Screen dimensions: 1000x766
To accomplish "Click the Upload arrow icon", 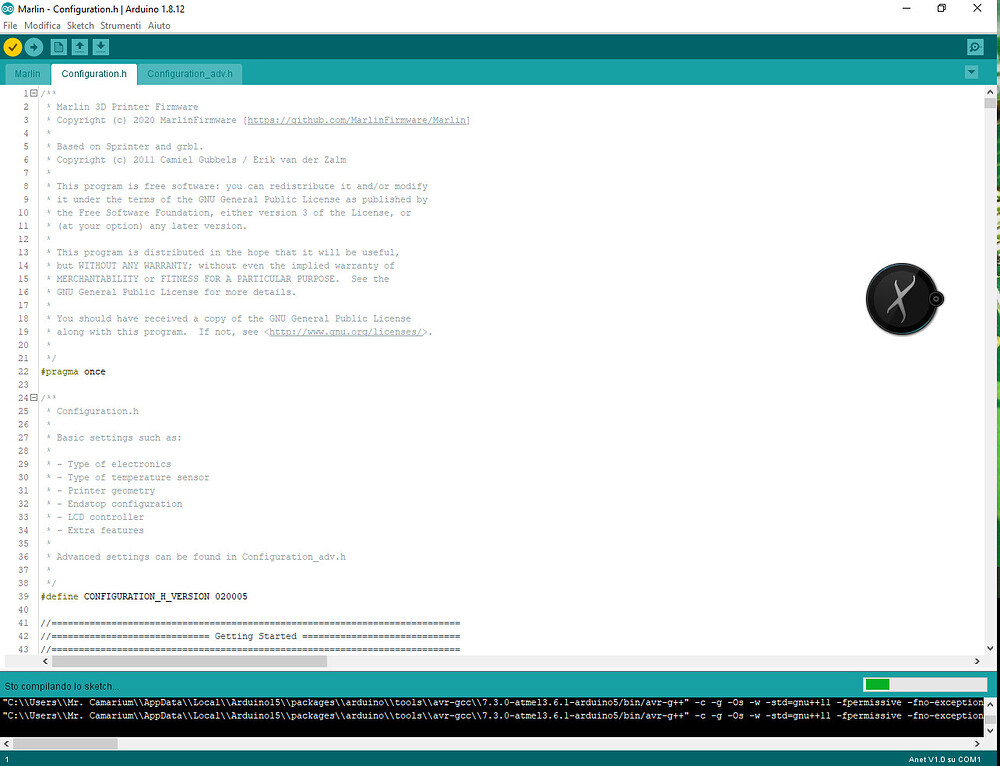I will (33, 46).
